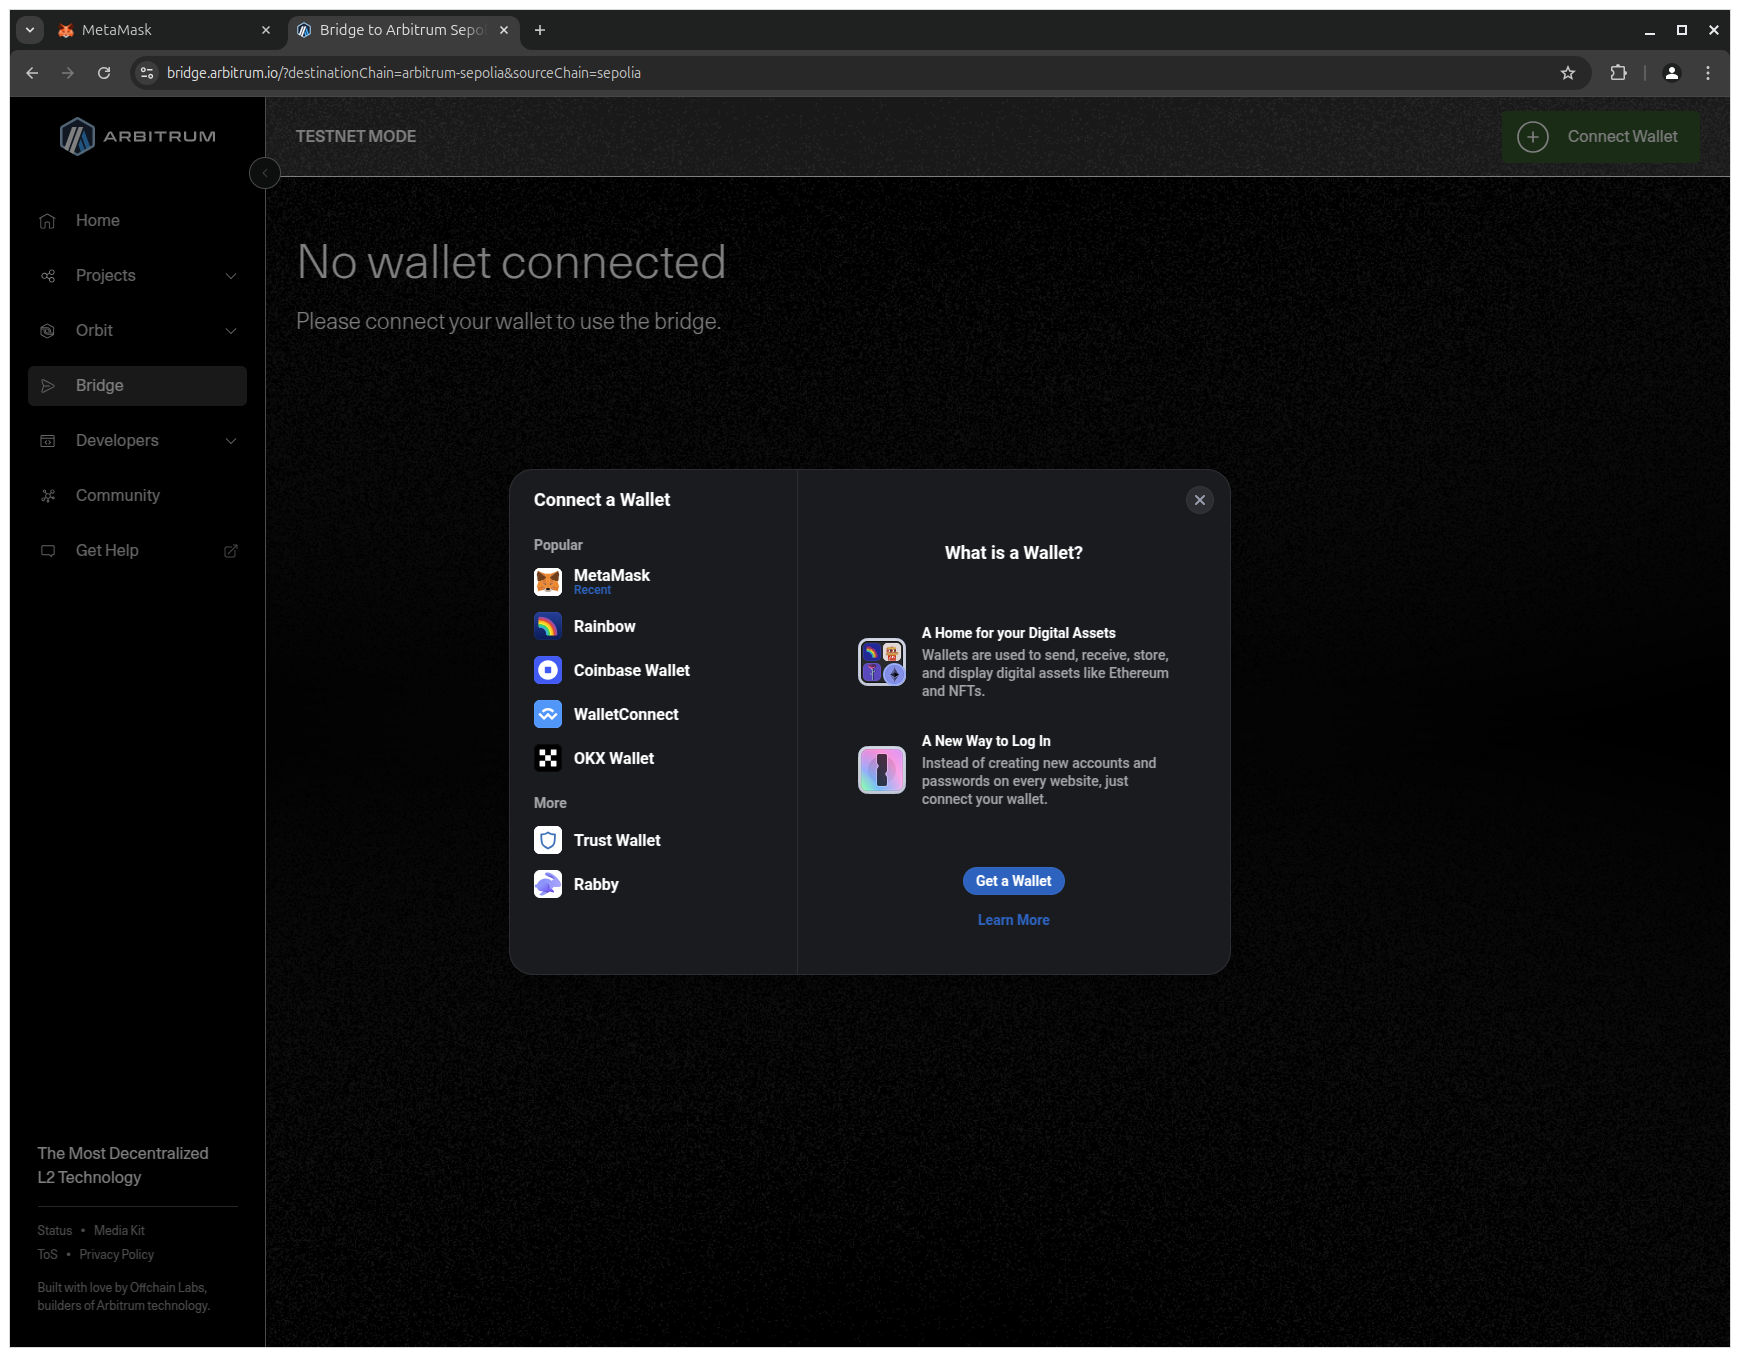Click the external link icon beside Get Help
Image resolution: width=1740 pixels, height=1357 pixels.
tap(231, 551)
